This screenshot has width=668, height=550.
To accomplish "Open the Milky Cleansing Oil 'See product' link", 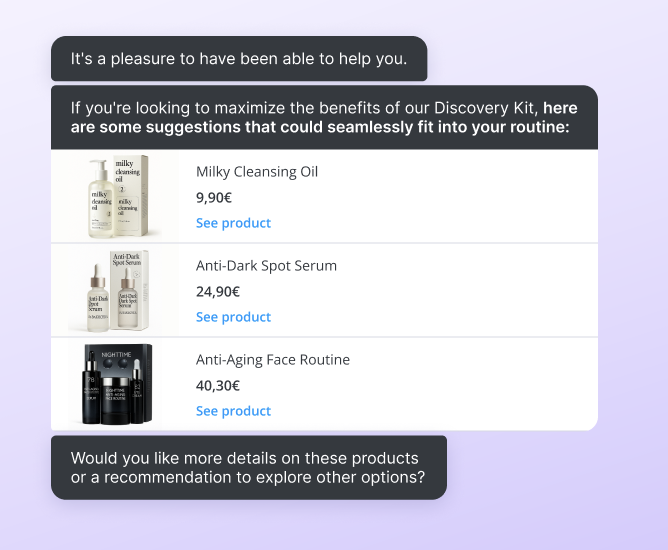I will pos(233,223).
